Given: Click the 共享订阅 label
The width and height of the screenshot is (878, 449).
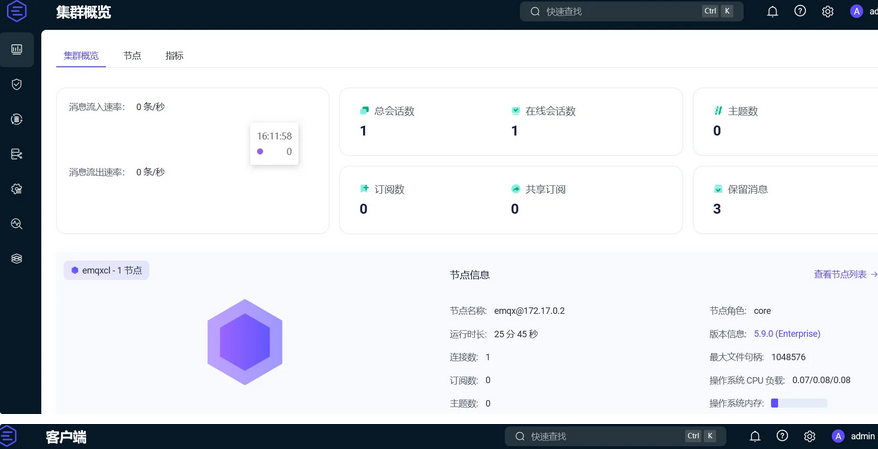Looking at the screenshot, I should click(x=545, y=189).
